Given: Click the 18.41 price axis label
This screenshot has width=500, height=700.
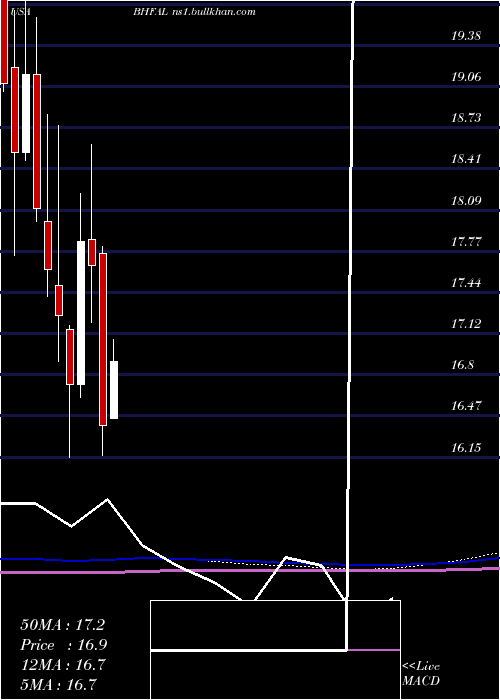Looking at the screenshot, I should point(466,159).
